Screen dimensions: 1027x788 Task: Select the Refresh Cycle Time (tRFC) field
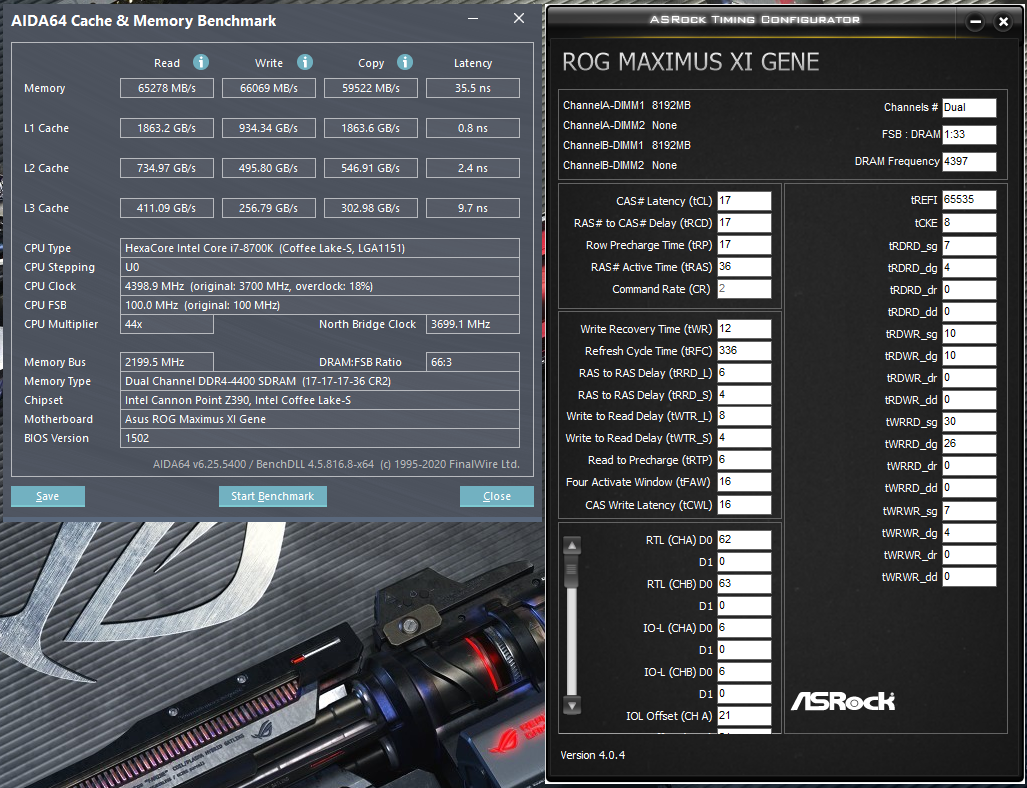(x=744, y=351)
